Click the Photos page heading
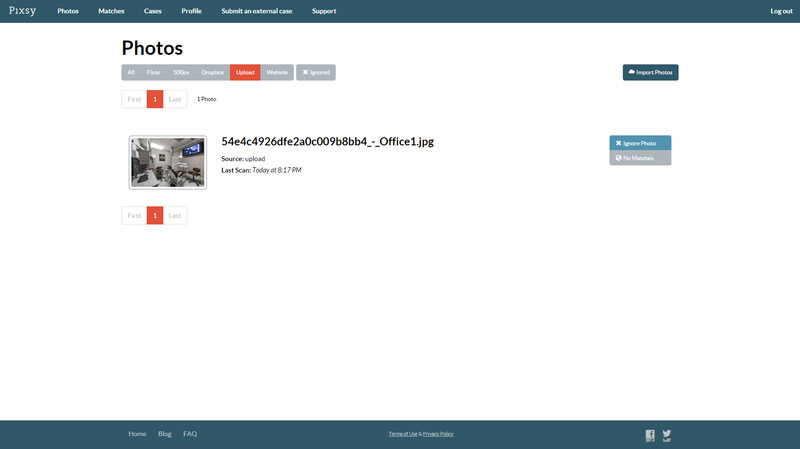800x449 pixels. (x=152, y=48)
